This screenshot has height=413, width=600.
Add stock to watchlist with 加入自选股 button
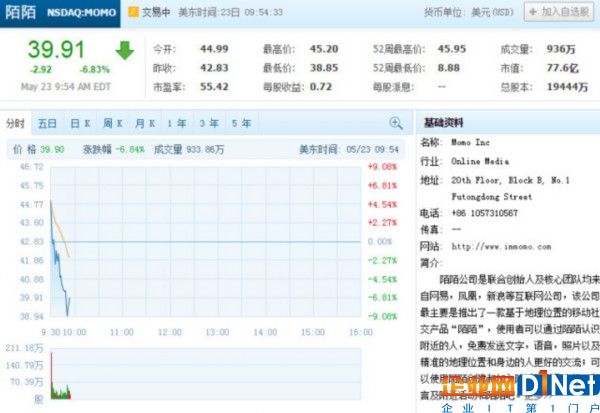click(x=559, y=12)
